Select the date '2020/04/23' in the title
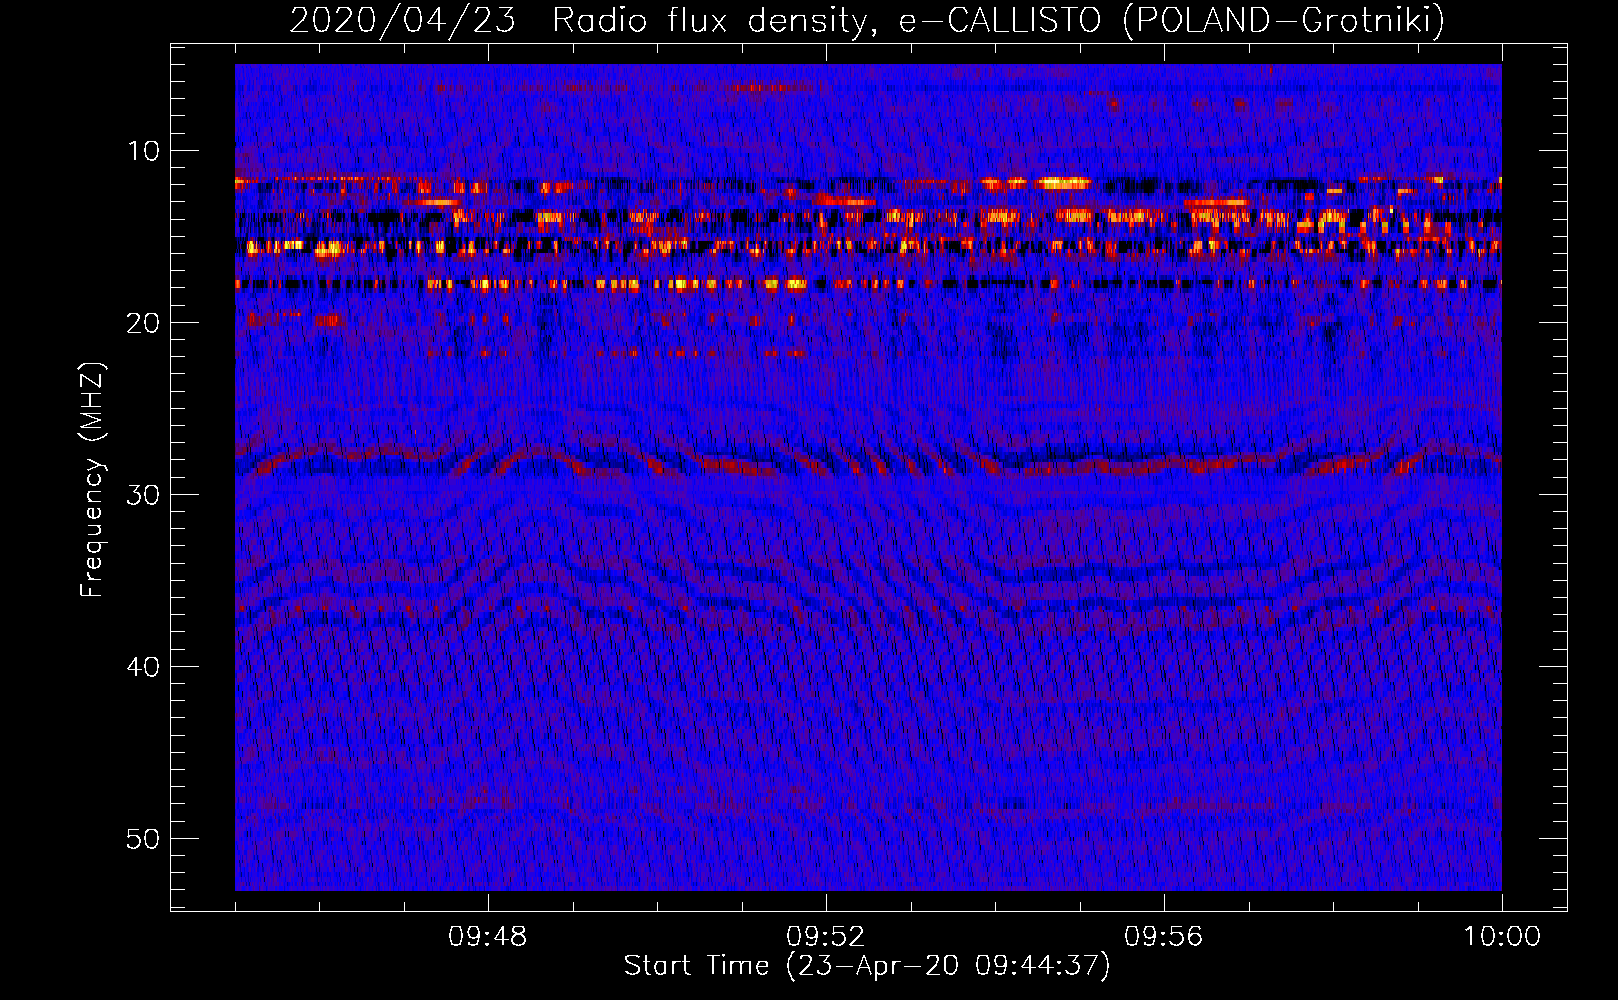The image size is (1618, 1000). tap(402, 21)
